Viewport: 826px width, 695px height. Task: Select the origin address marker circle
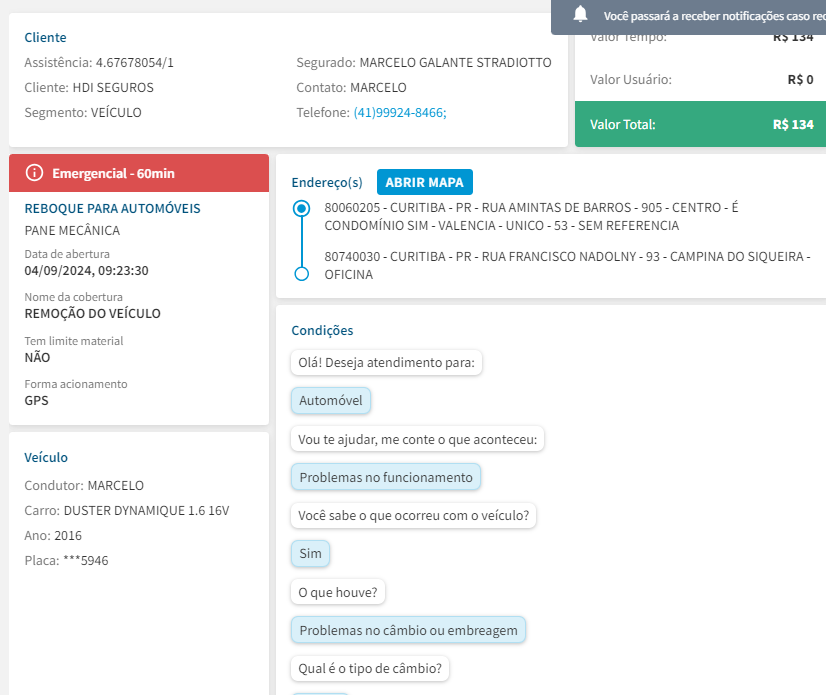coord(301,209)
